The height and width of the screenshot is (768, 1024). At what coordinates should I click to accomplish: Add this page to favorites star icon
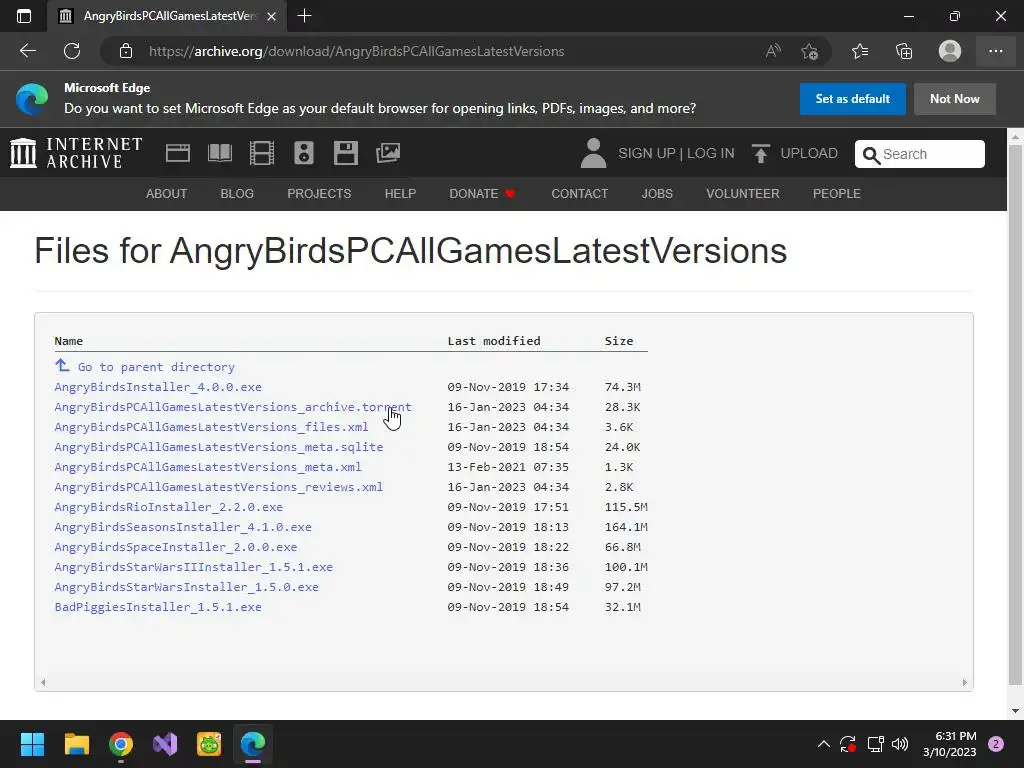point(810,51)
